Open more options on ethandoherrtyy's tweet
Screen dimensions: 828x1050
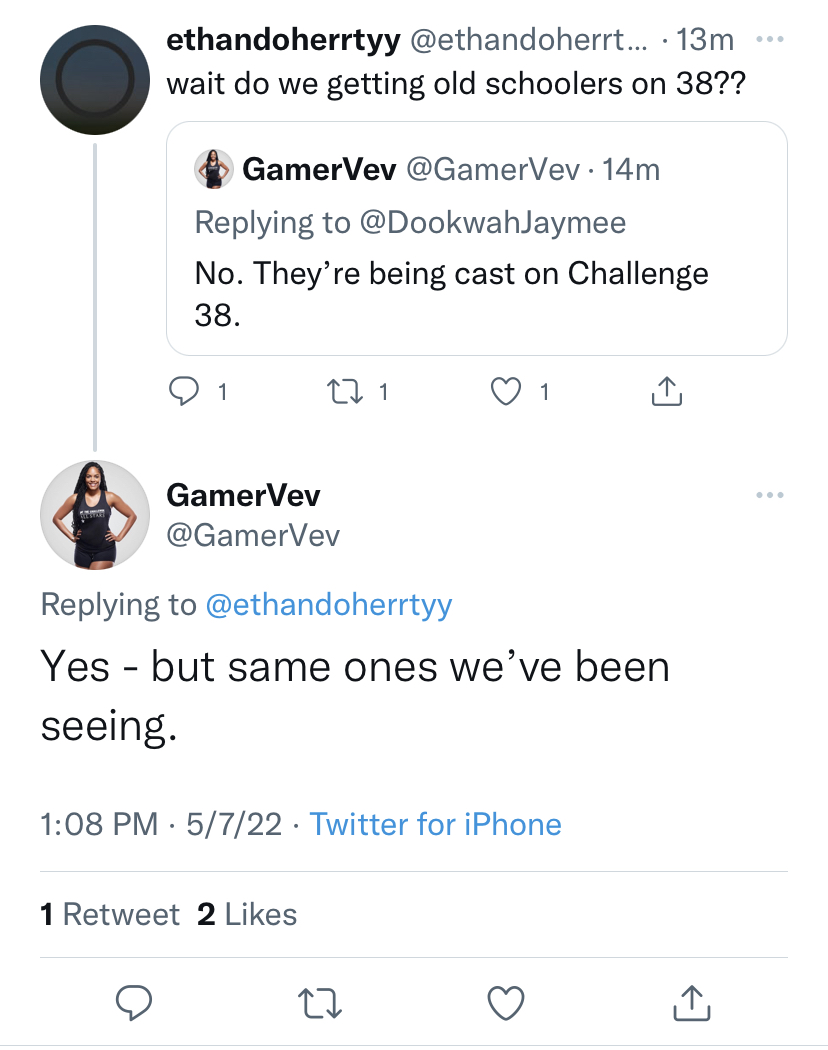[x=770, y=40]
